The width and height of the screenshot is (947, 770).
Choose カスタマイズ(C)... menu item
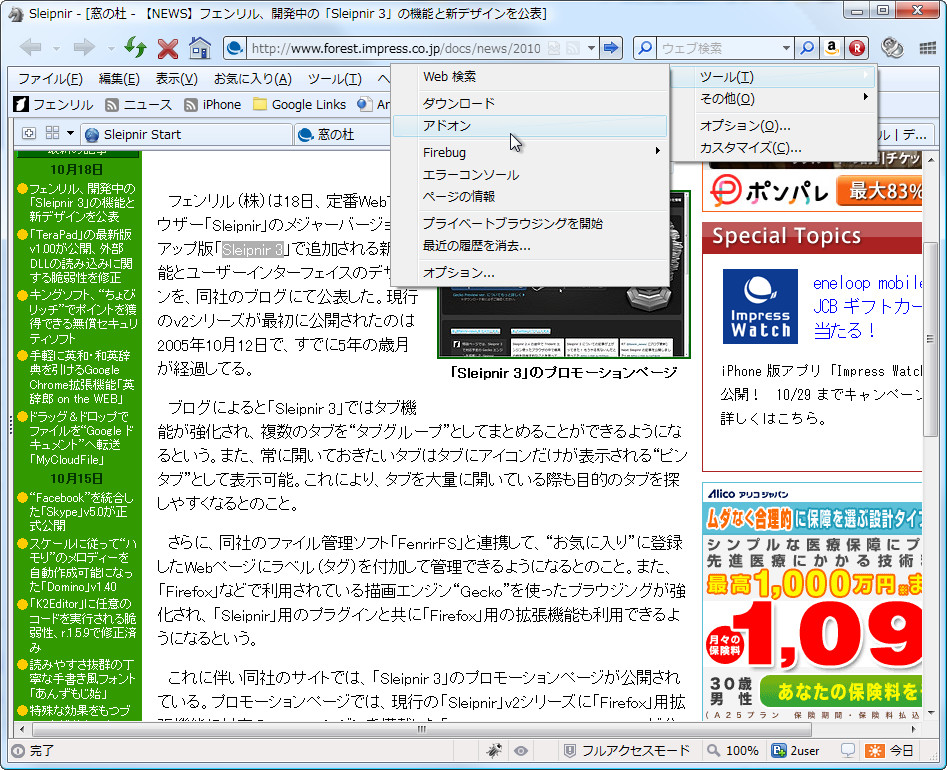[x=774, y=147]
